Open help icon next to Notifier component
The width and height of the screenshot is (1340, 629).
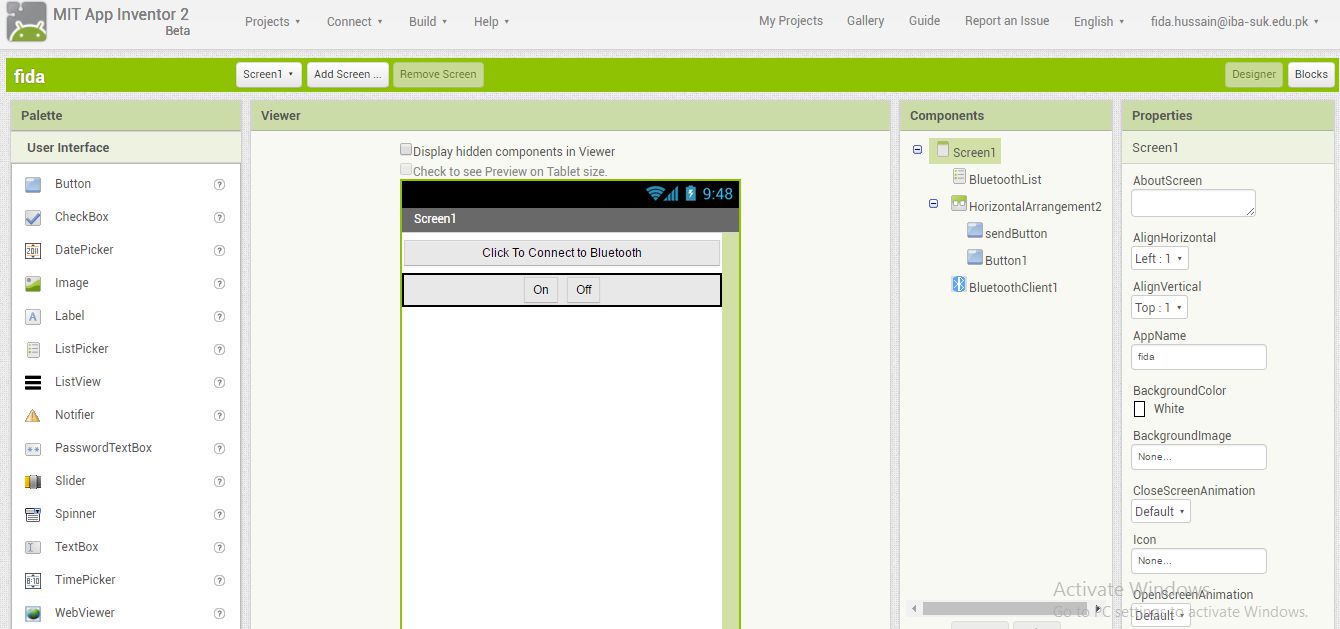[219, 415]
